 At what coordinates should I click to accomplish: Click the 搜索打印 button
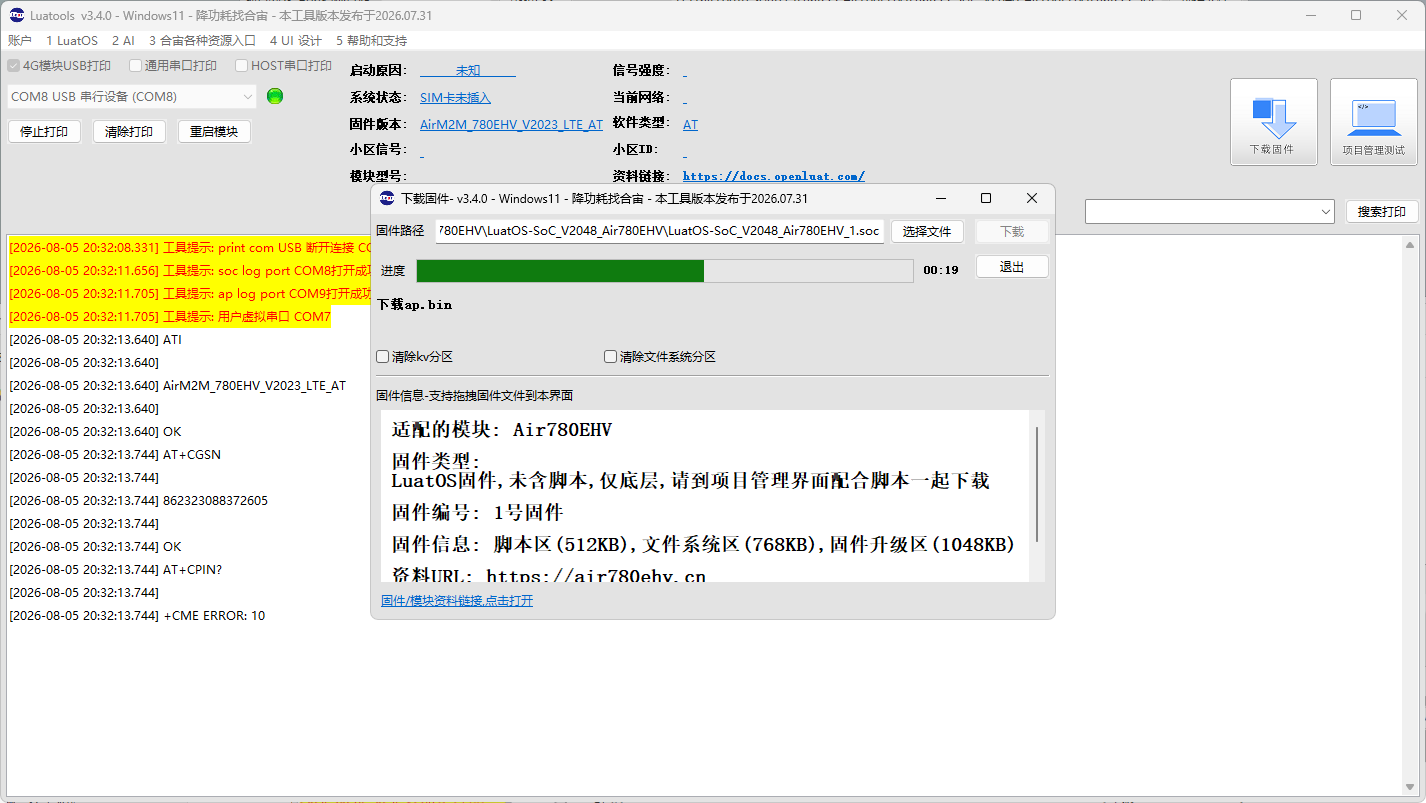tap(1382, 212)
